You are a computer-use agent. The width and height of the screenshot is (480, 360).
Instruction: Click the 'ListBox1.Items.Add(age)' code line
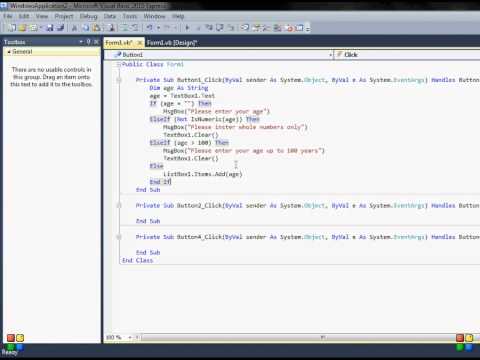(203, 174)
